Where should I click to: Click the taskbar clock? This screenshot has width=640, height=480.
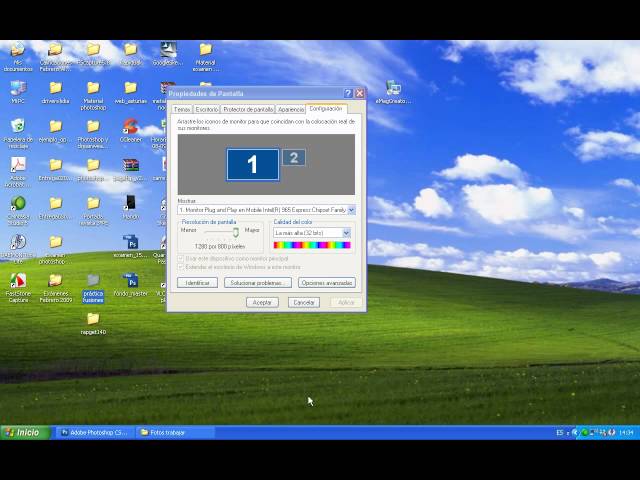pyautogui.click(x=626, y=433)
